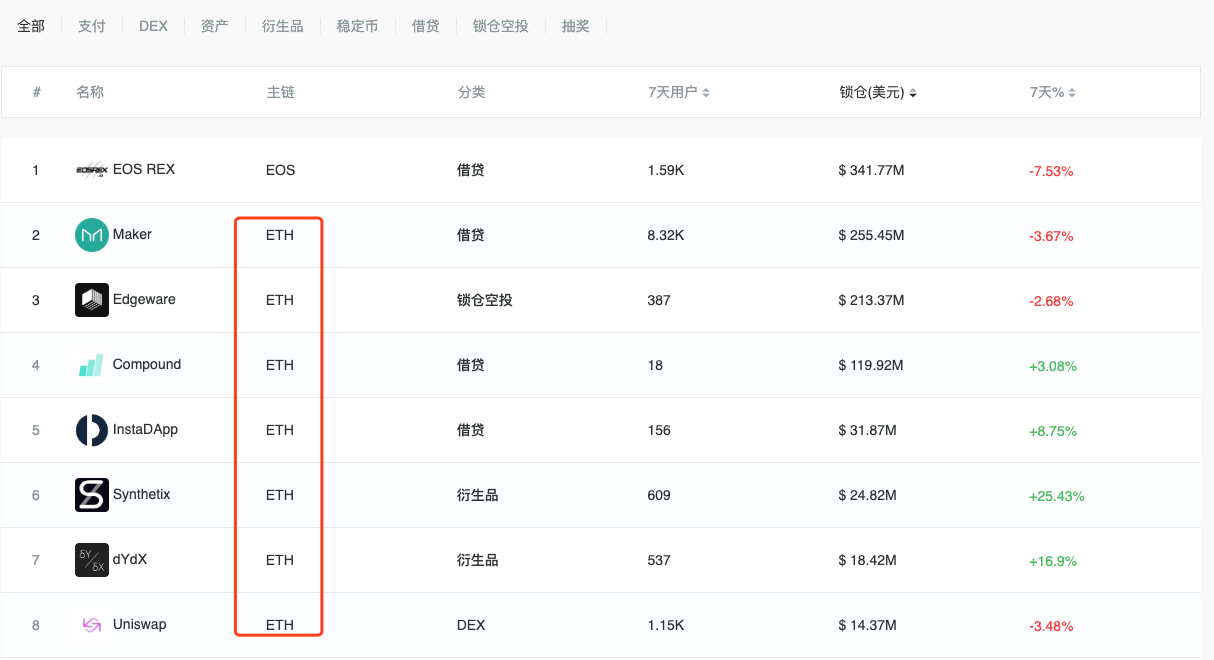Click the ETH chain cell in Edgeware row
The height and width of the screenshot is (660, 1214).
pos(280,300)
